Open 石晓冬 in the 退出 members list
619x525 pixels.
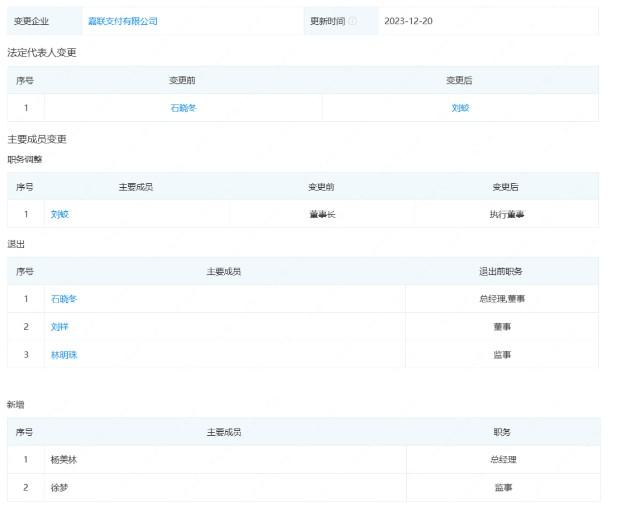64,299
